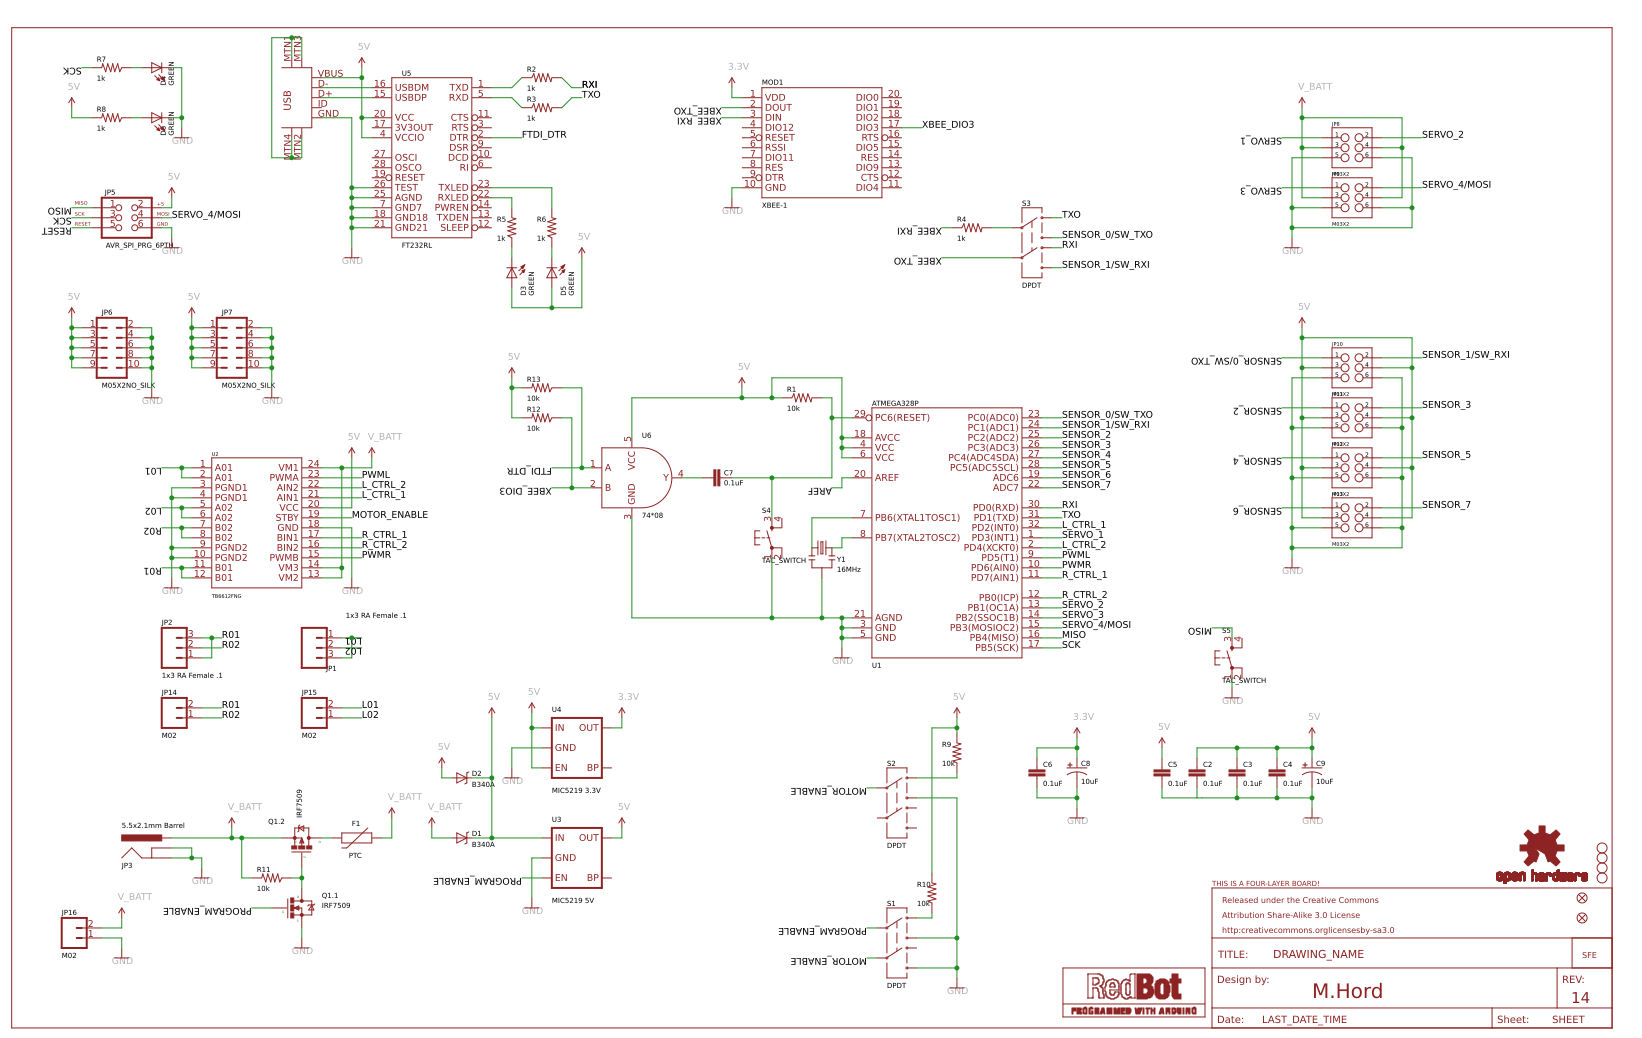
Task: Select the MIC5219 3.3V regulator U4
Action: [x=578, y=745]
